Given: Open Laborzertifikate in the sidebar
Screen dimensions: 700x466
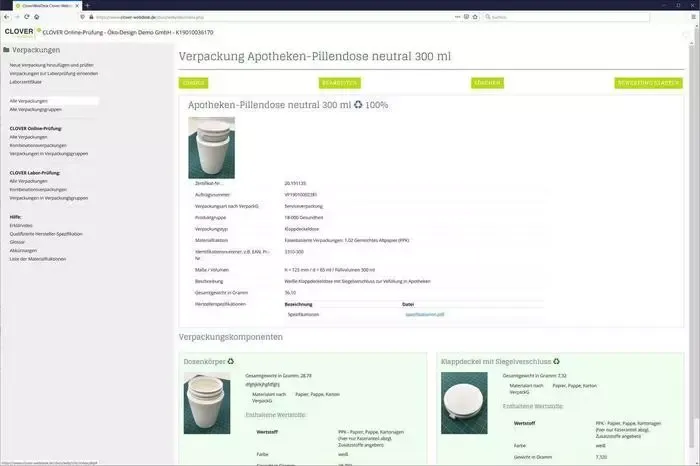Looking at the screenshot, I should (25, 82).
